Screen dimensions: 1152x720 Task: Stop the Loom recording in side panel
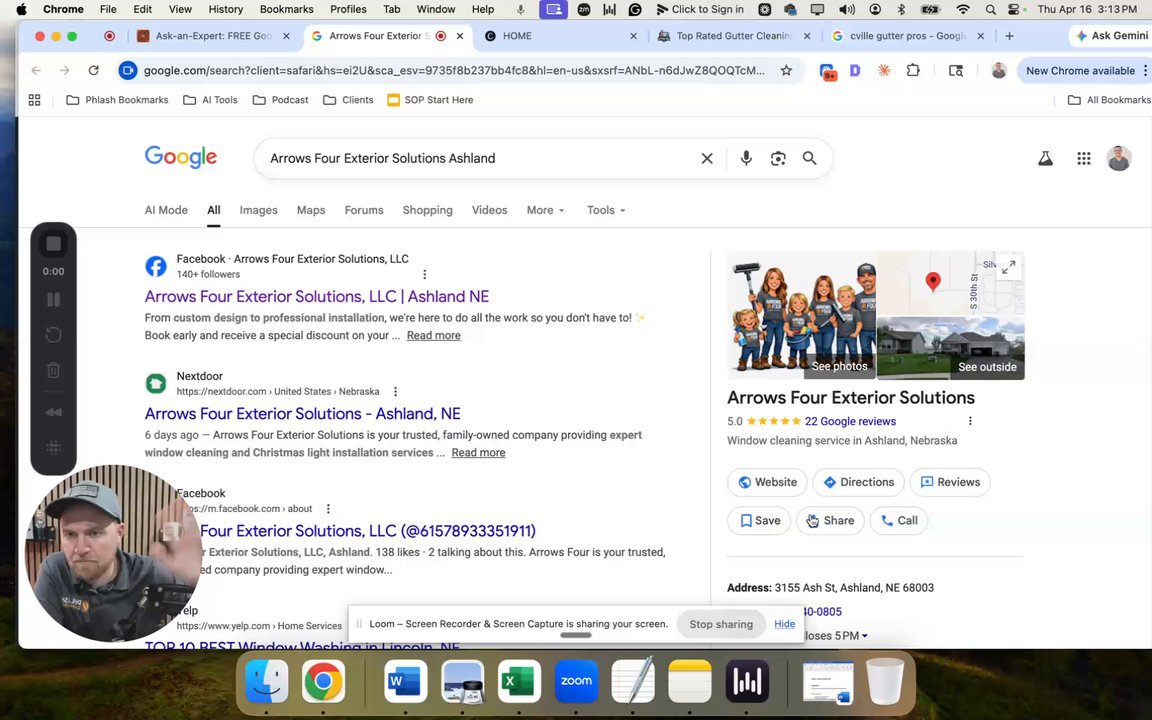[53, 244]
